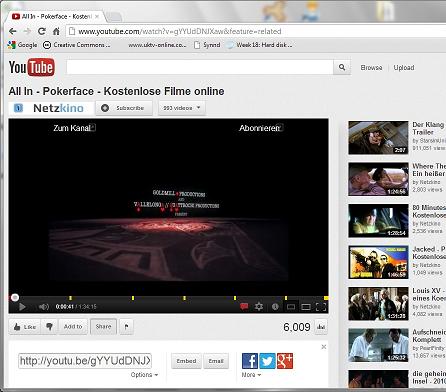Viewport: 446px width, 392px height.
Task: Share via the Twitter bird icon
Action: tap(267, 361)
